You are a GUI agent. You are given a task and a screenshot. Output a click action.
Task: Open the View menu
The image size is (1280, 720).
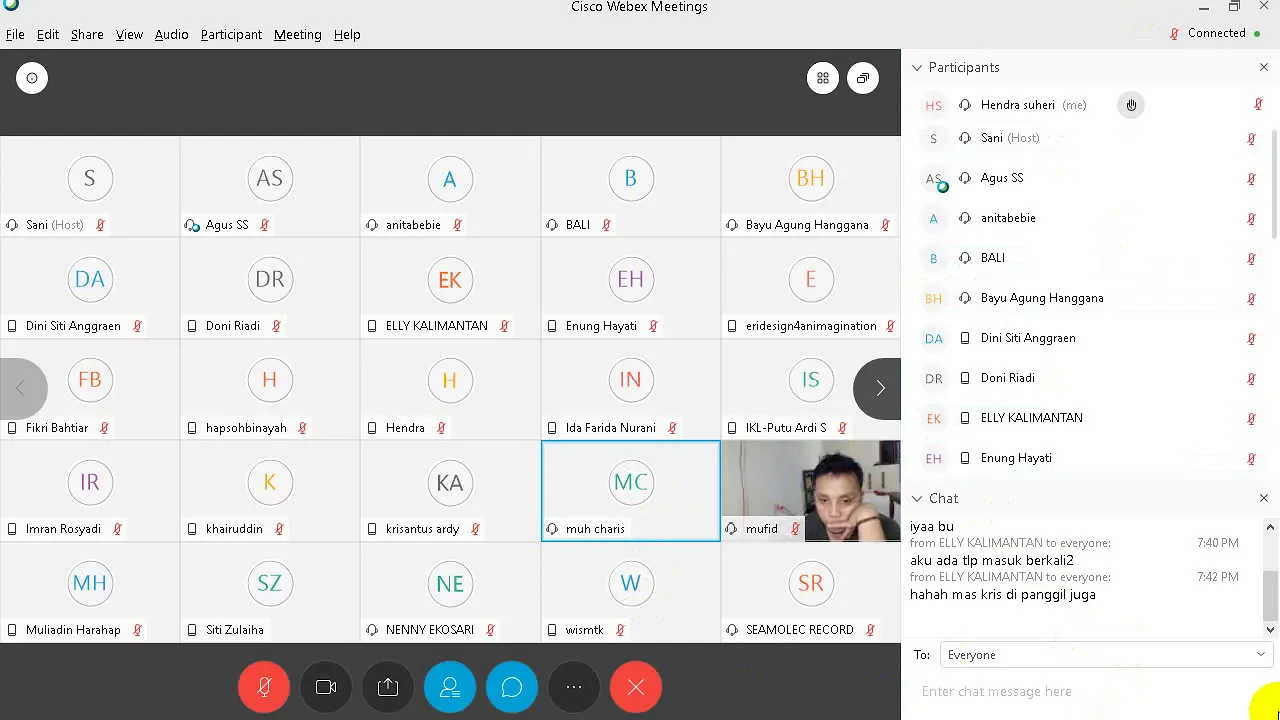[x=129, y=34]
